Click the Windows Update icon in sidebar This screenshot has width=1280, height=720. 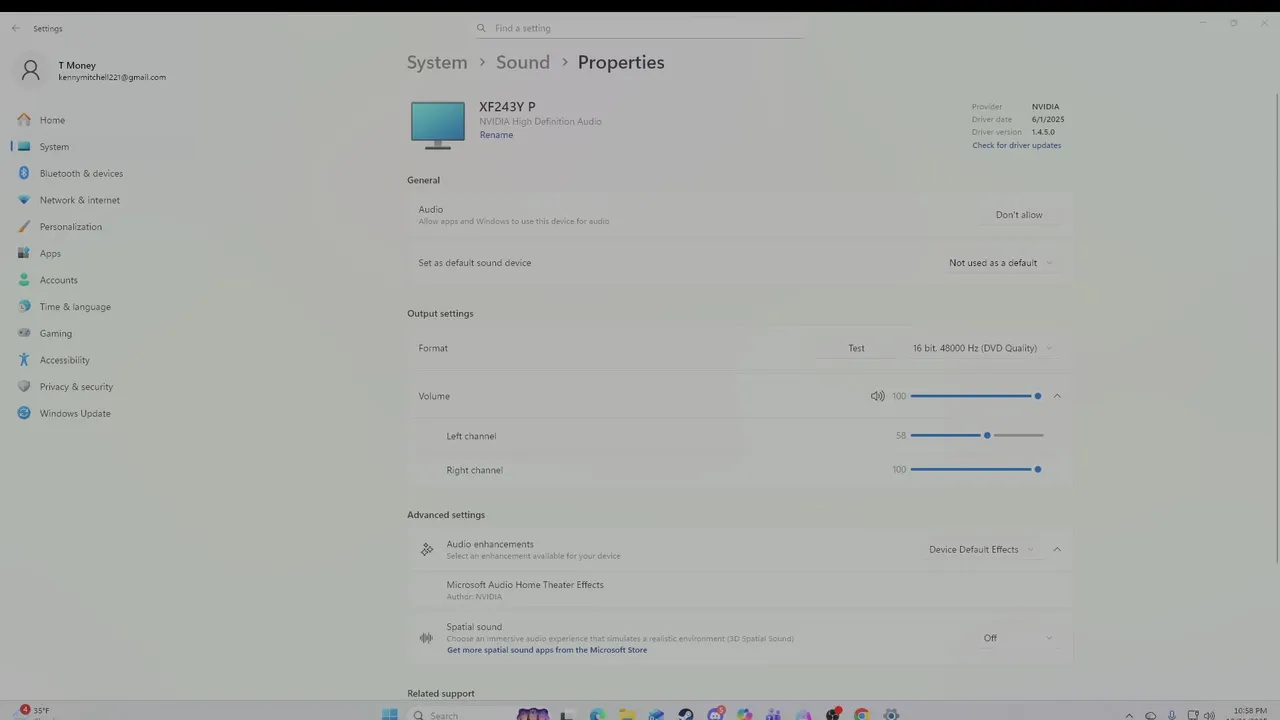24,413
